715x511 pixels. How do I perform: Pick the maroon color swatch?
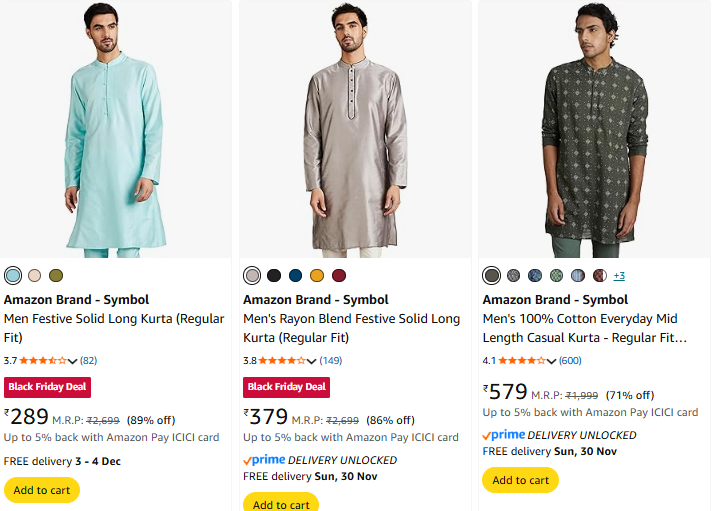tap(339, 275)
